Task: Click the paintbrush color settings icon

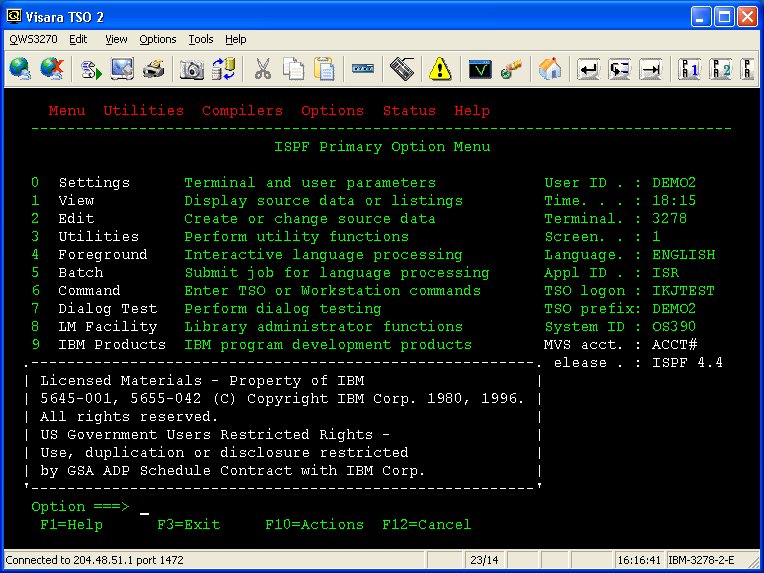Action: tap(511, 69)
